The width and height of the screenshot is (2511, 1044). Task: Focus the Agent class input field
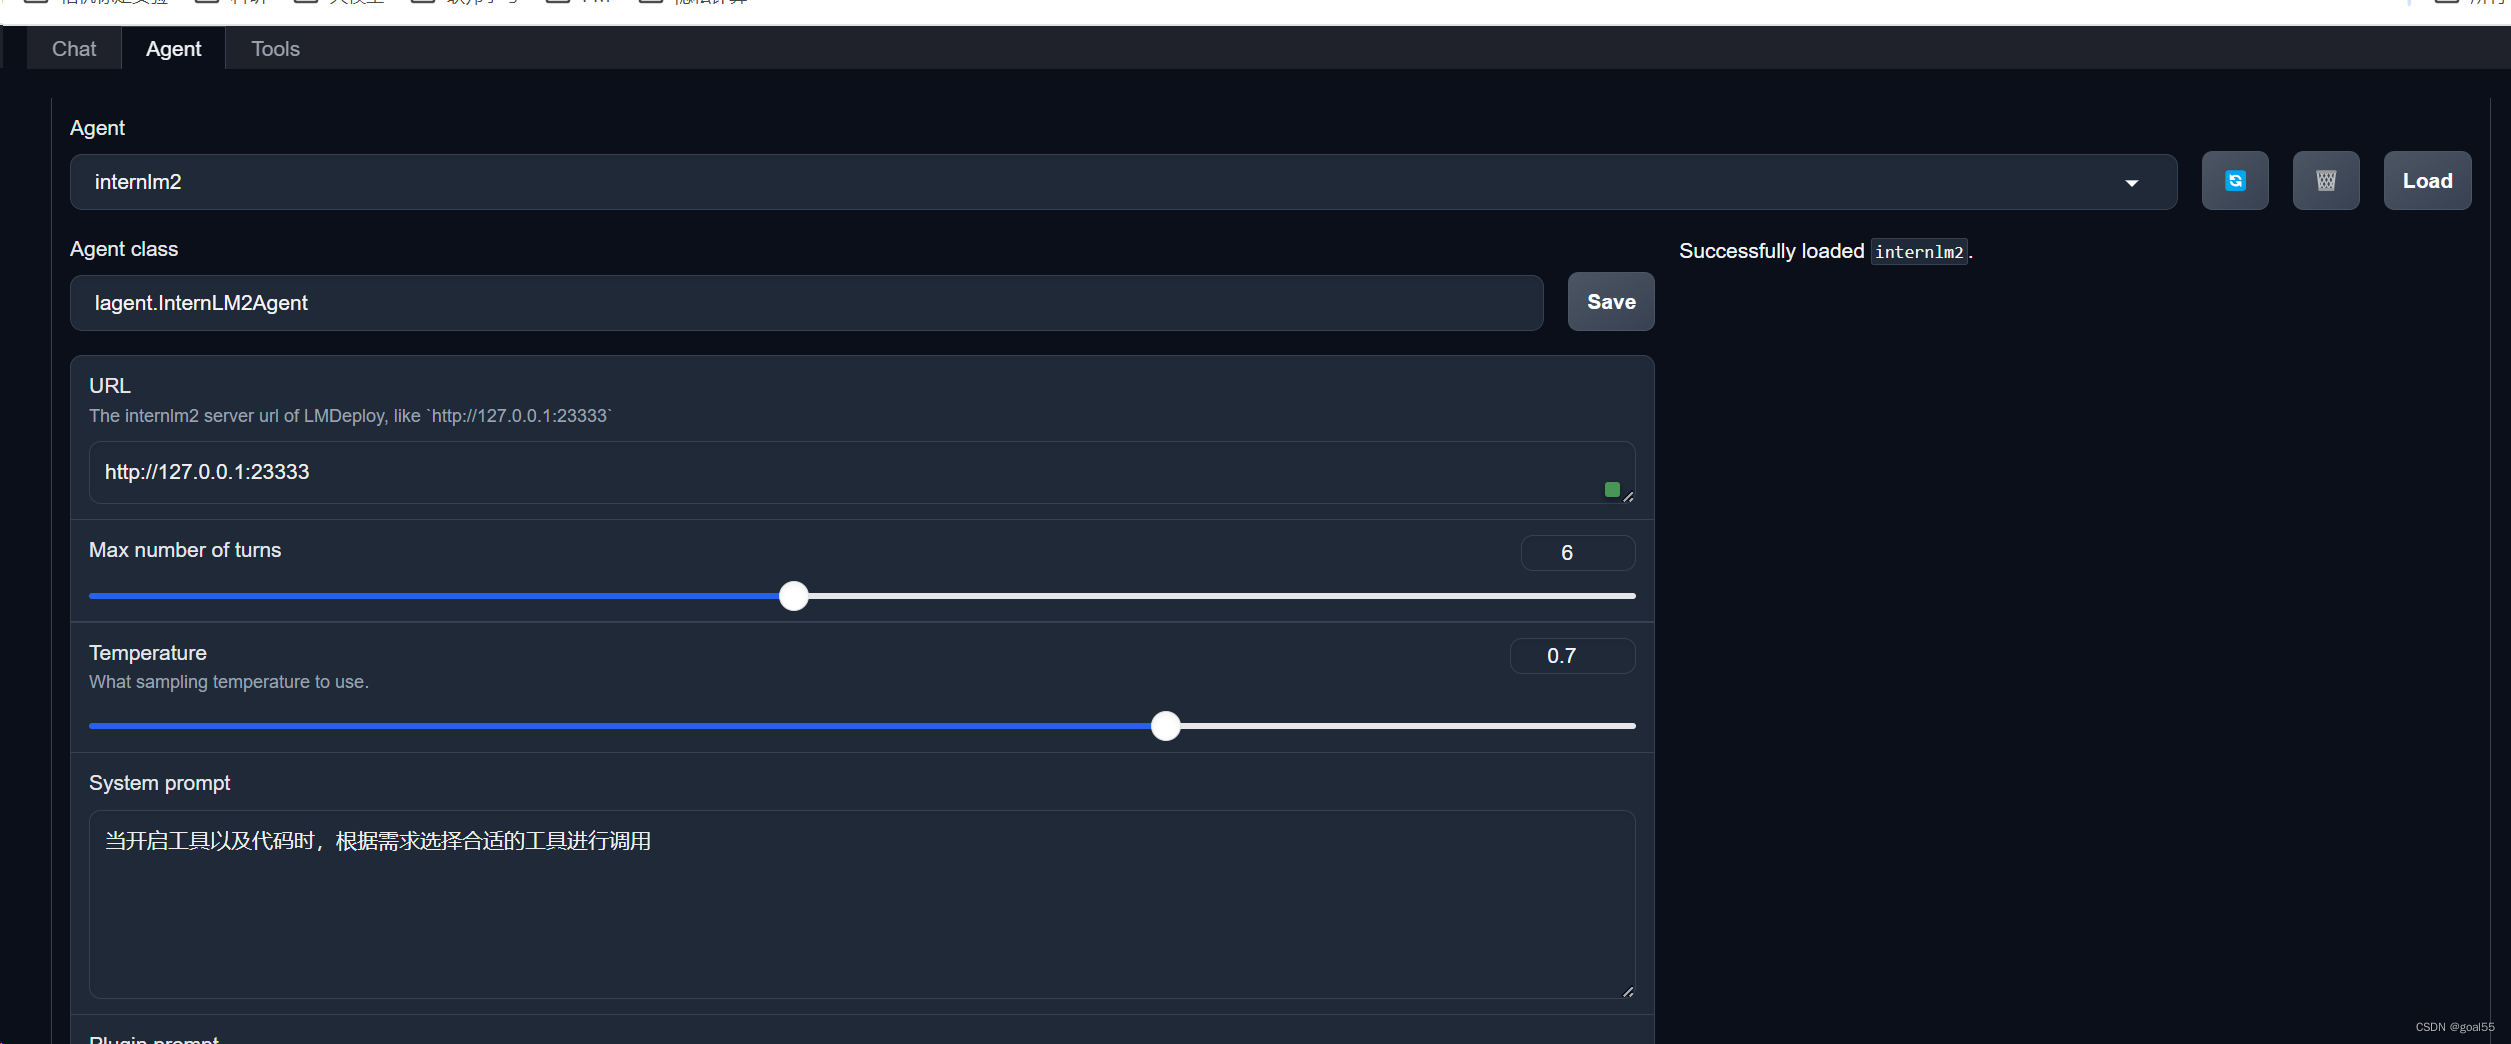[806, 303]
